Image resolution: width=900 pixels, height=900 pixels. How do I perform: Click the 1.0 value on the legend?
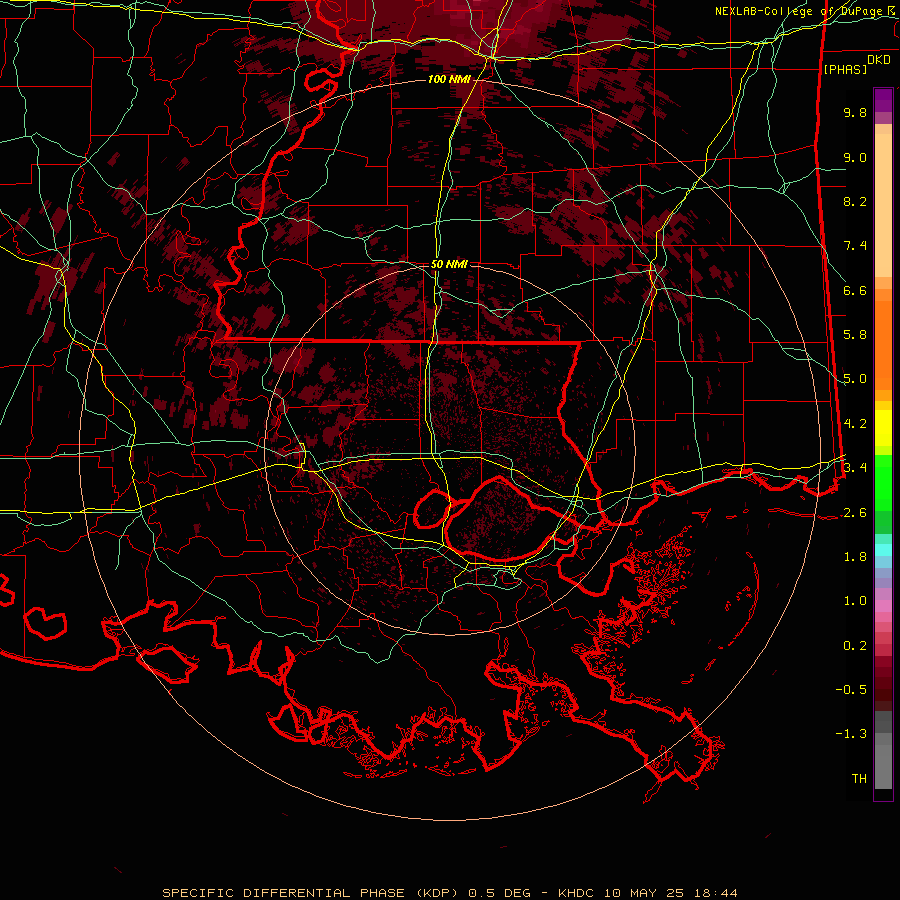tap(855, 601)
